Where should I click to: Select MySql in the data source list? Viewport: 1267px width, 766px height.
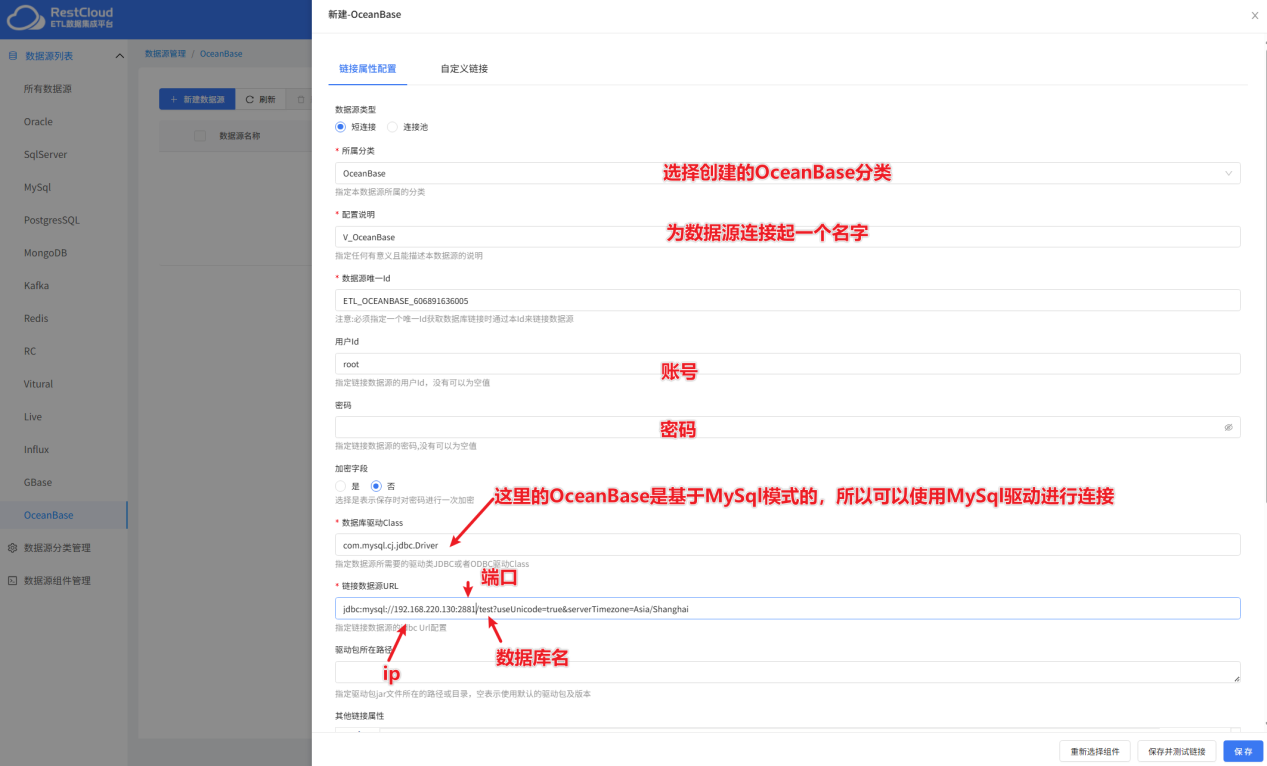coord(37,188)
